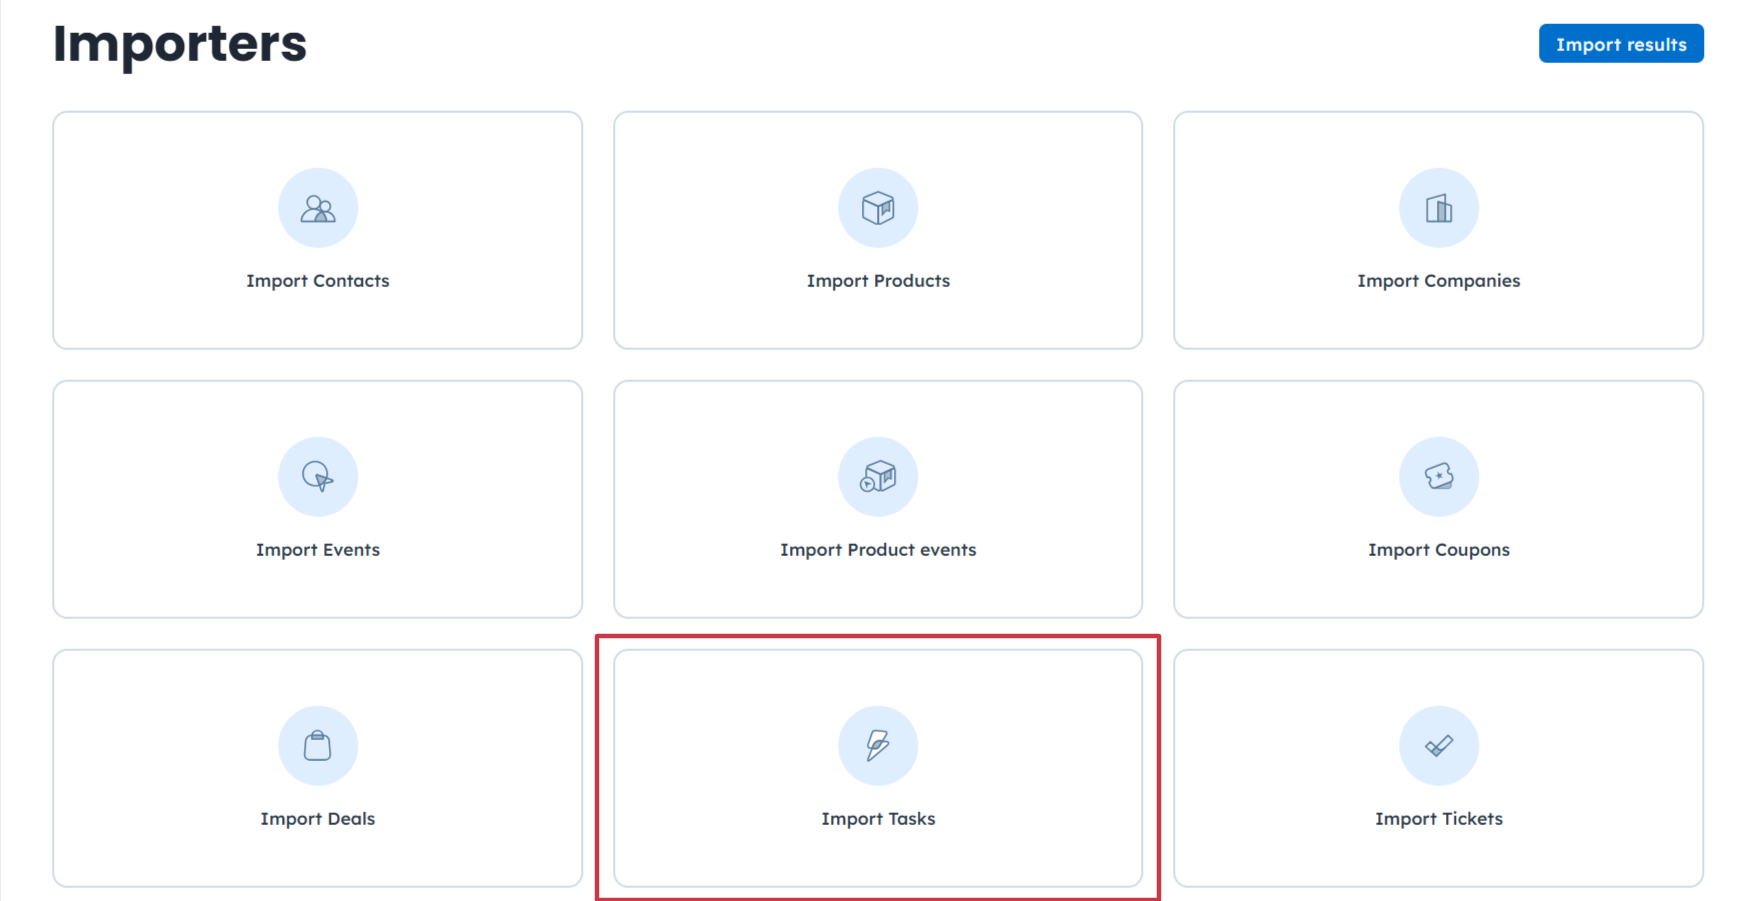The image size is (1755, 901).
Task: Click the Import Products box icon
Action: (878, 208)
